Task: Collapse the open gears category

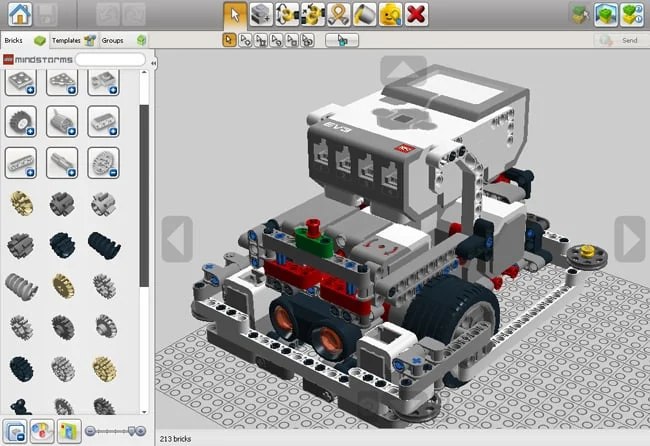Action: pyautogui.click(x=104, y=163)
